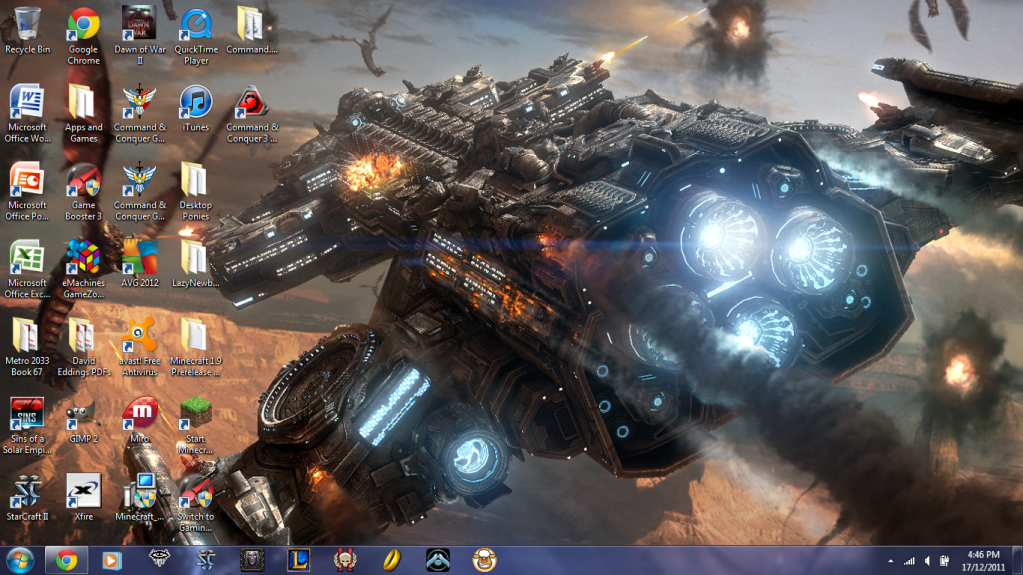
Task: Select the iTunes desktop shortcut
Action: 196,109
